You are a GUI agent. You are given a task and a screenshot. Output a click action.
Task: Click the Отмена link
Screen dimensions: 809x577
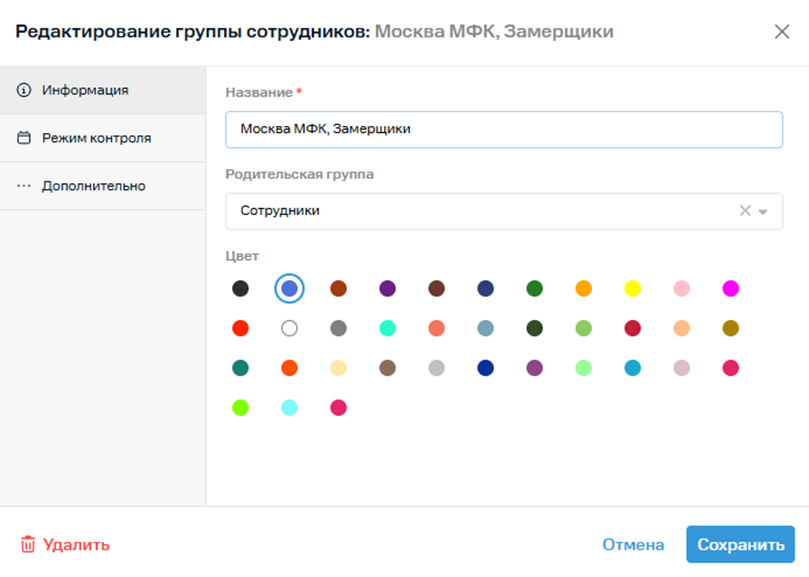coord(633,545)
